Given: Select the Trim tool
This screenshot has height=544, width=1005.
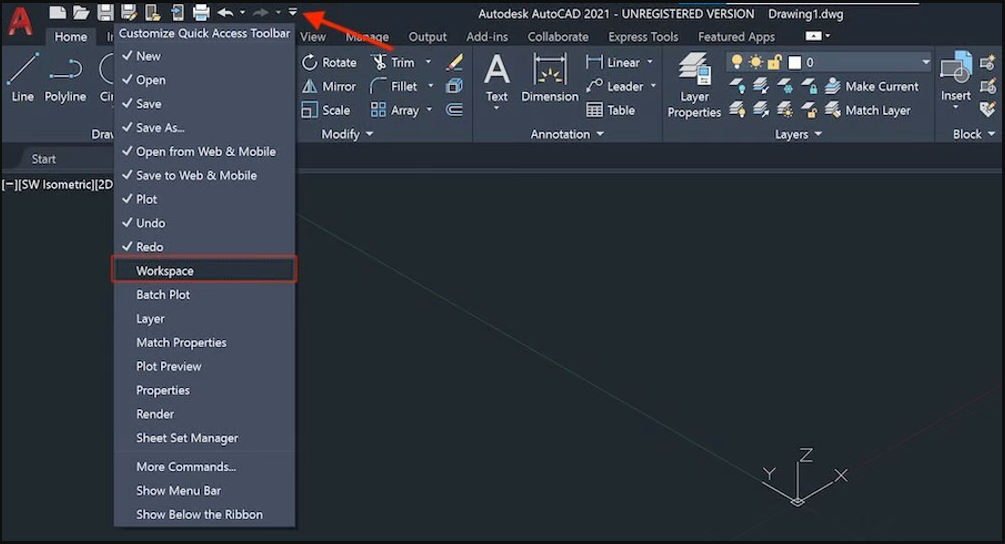Looking at the screenshot, I should coord(393,62).
